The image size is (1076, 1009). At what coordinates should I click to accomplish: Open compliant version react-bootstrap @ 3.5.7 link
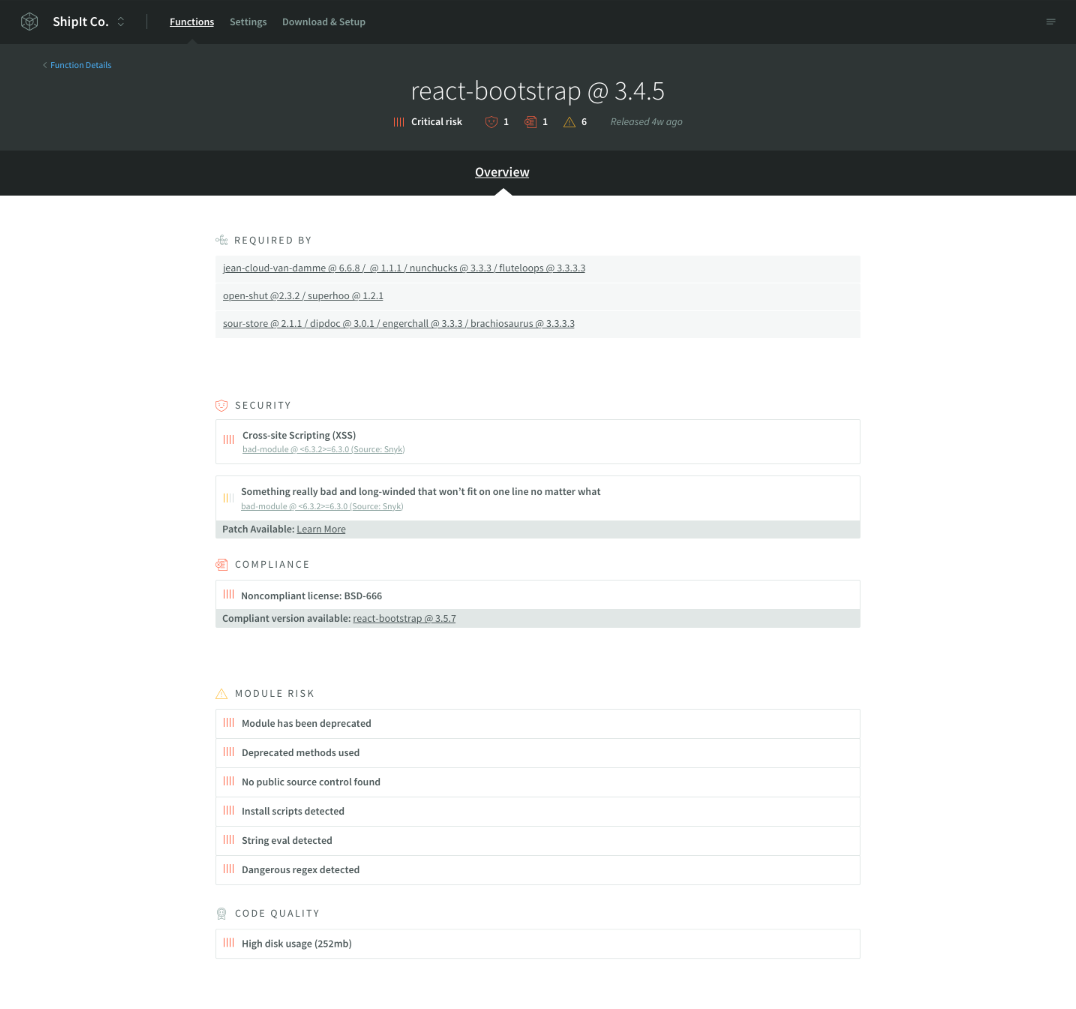pyautogui.click(x=404, y=619)
